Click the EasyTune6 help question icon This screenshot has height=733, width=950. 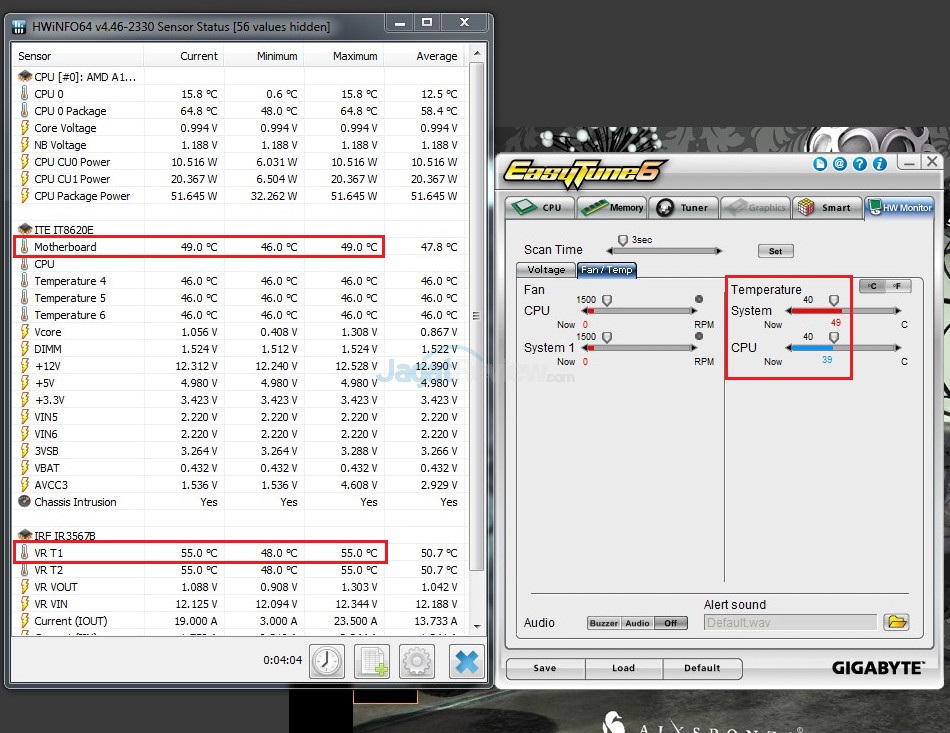coord(860,164)
